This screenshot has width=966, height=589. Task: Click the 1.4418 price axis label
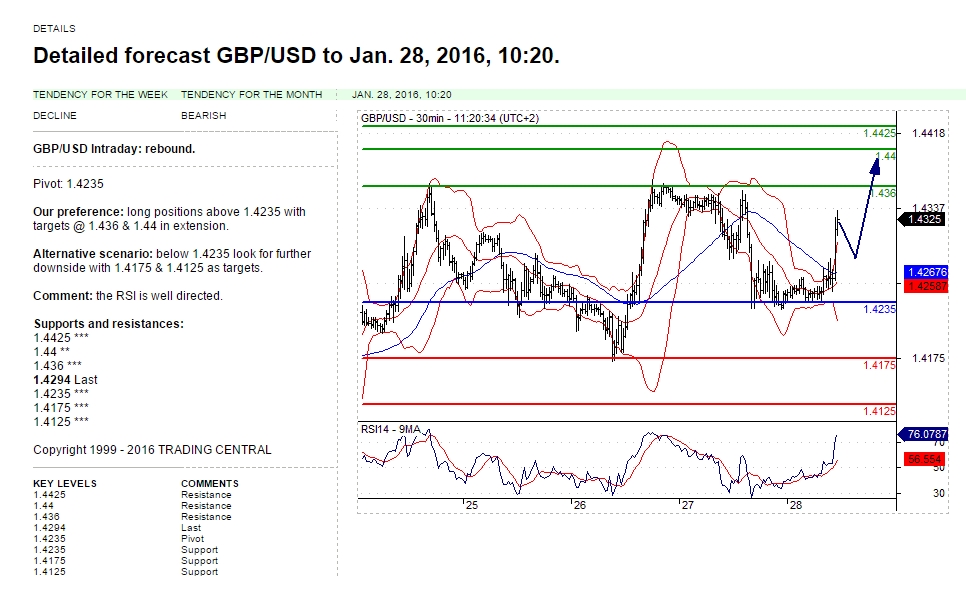928,133
